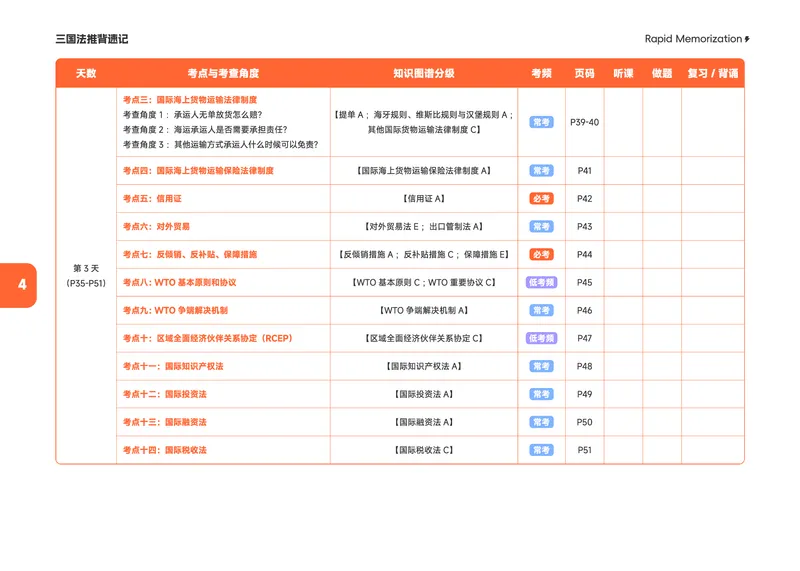Click the 听课 column header
The width and height of the screenshot is (800, 571).
pos(623,73)
